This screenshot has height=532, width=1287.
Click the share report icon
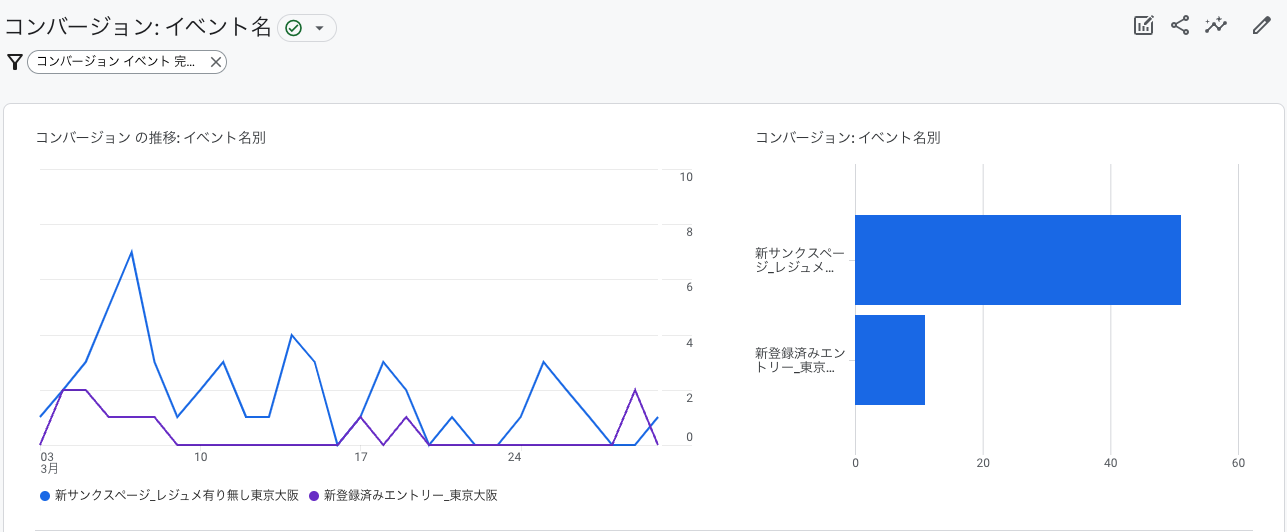[1180, 27]
